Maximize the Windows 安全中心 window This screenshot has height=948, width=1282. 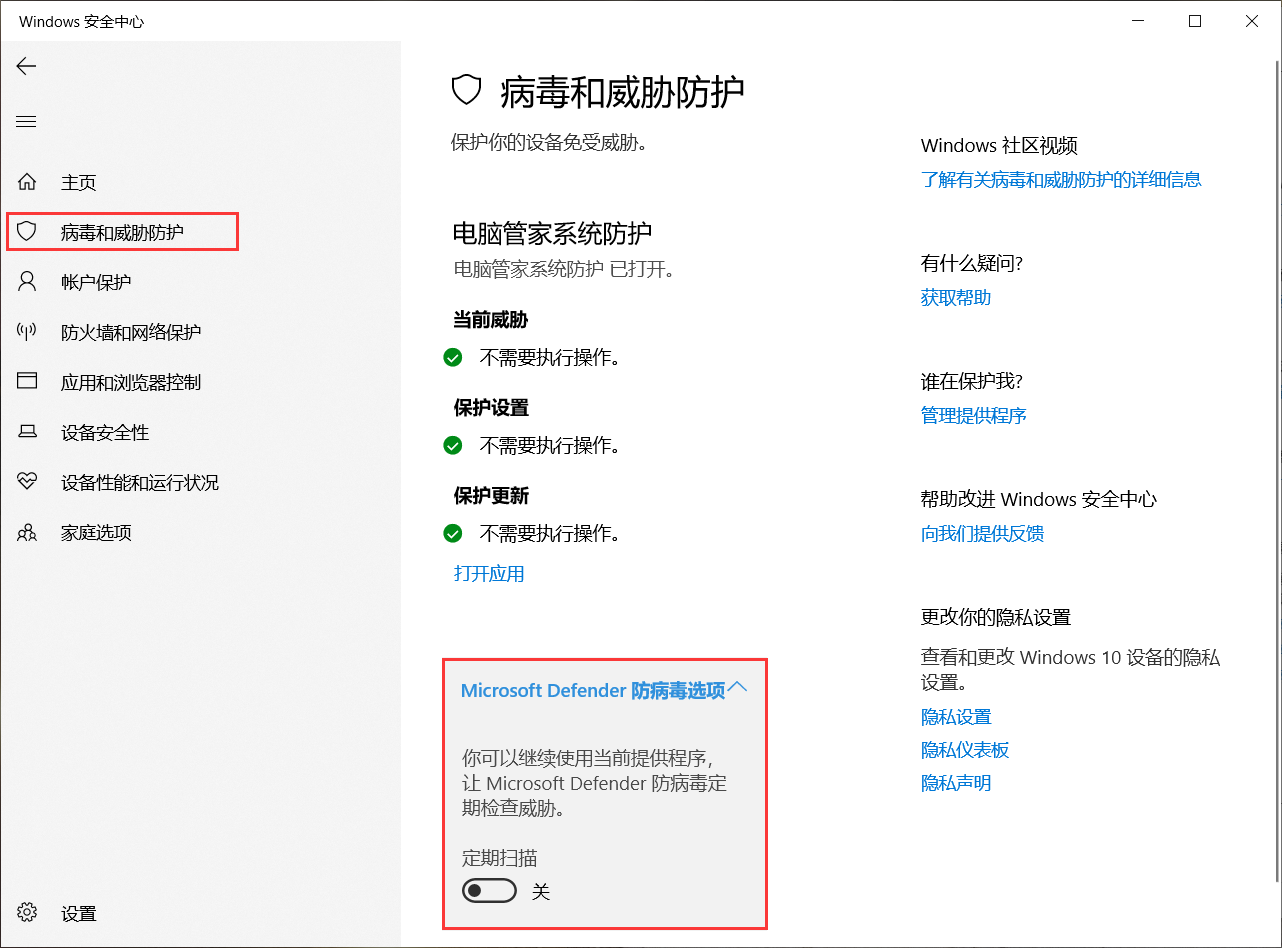click(x=1195, y=21)
